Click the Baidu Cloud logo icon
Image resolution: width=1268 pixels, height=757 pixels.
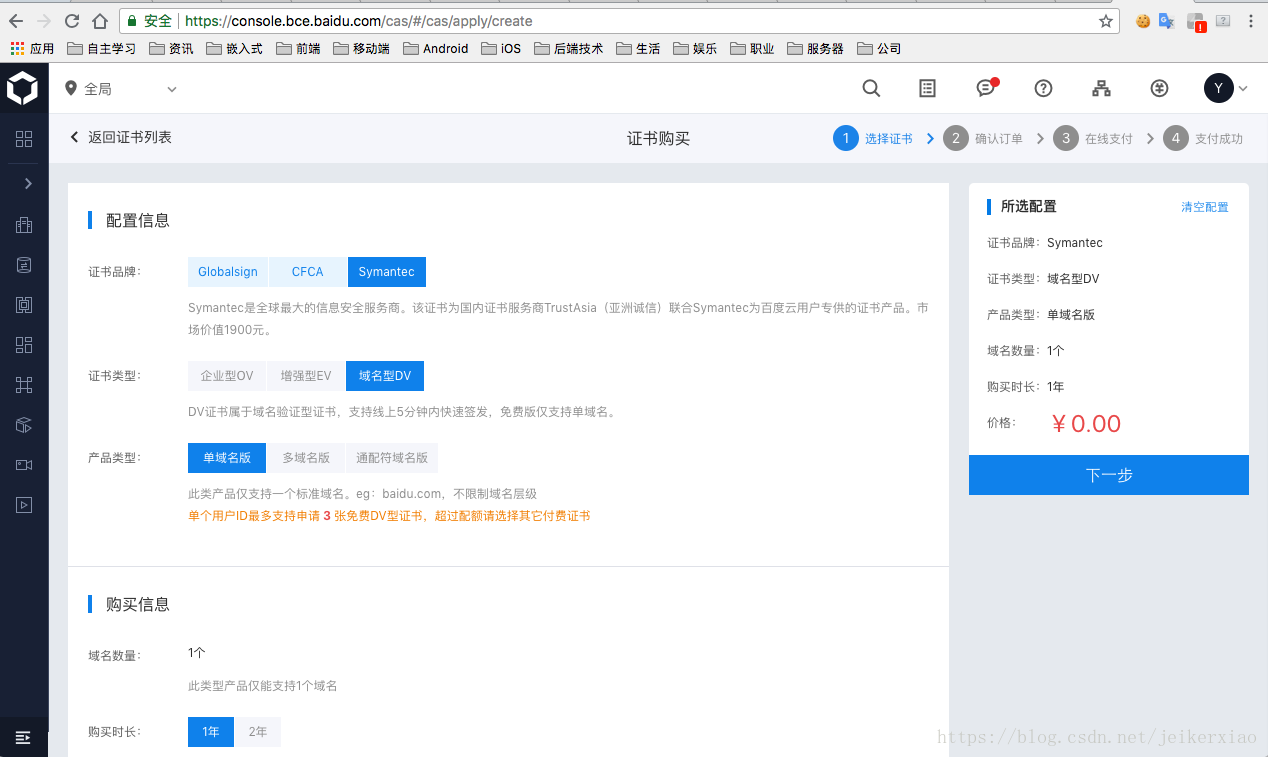pos(23,89)
